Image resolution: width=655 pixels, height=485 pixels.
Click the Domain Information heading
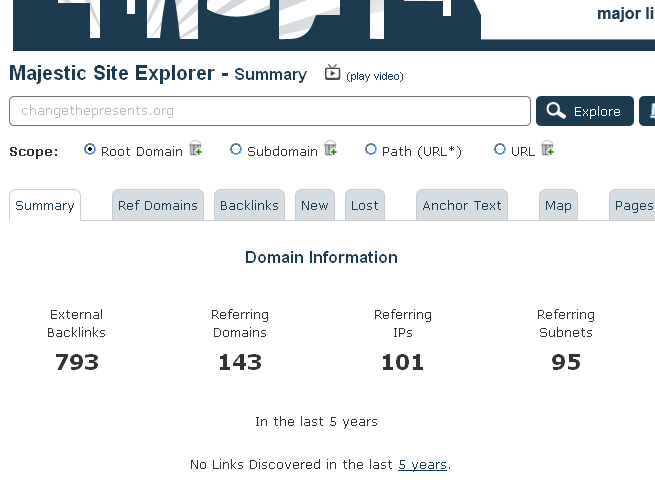tap(321, 257)
